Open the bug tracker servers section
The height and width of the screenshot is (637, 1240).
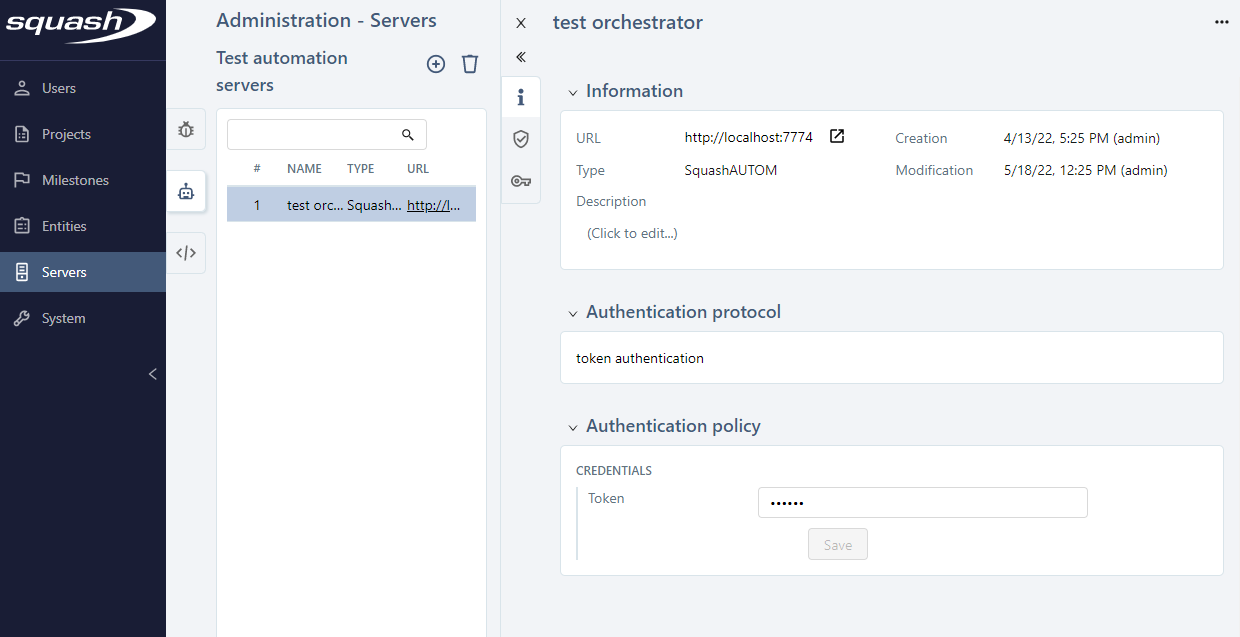pyautogui.click(x=186, y=130)
